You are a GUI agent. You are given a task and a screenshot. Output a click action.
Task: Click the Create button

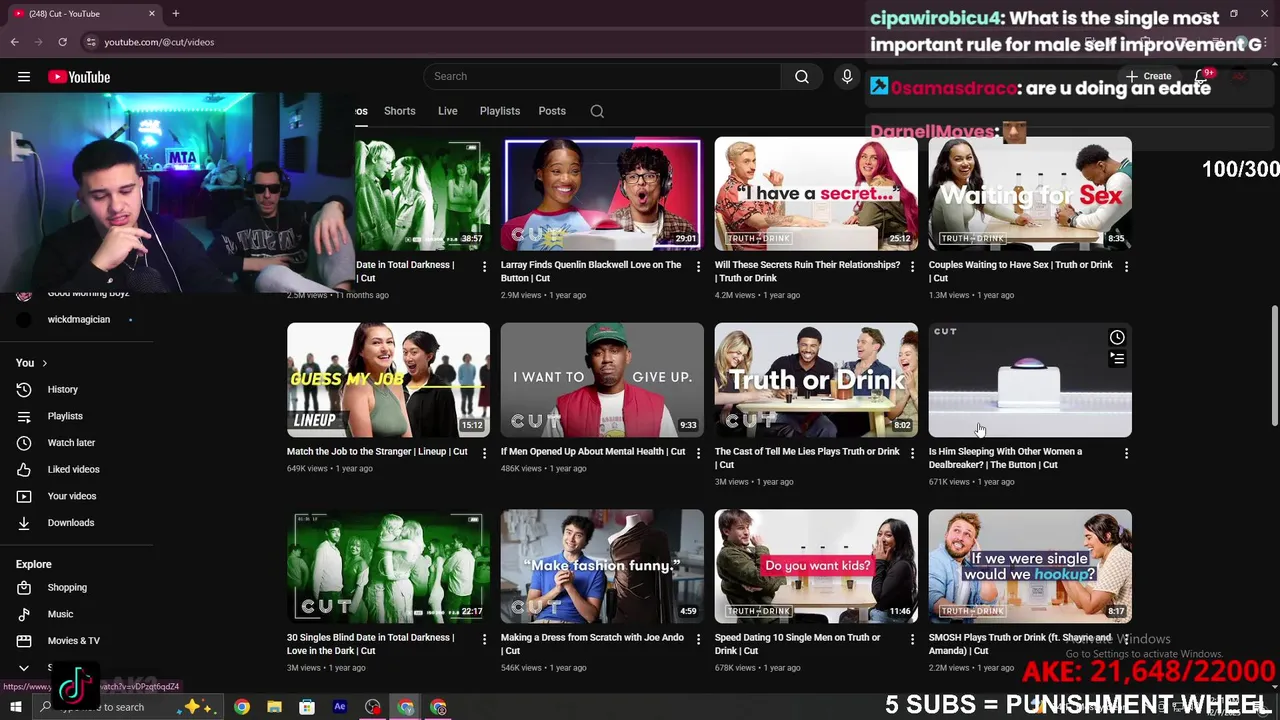tap(1148, 76)
